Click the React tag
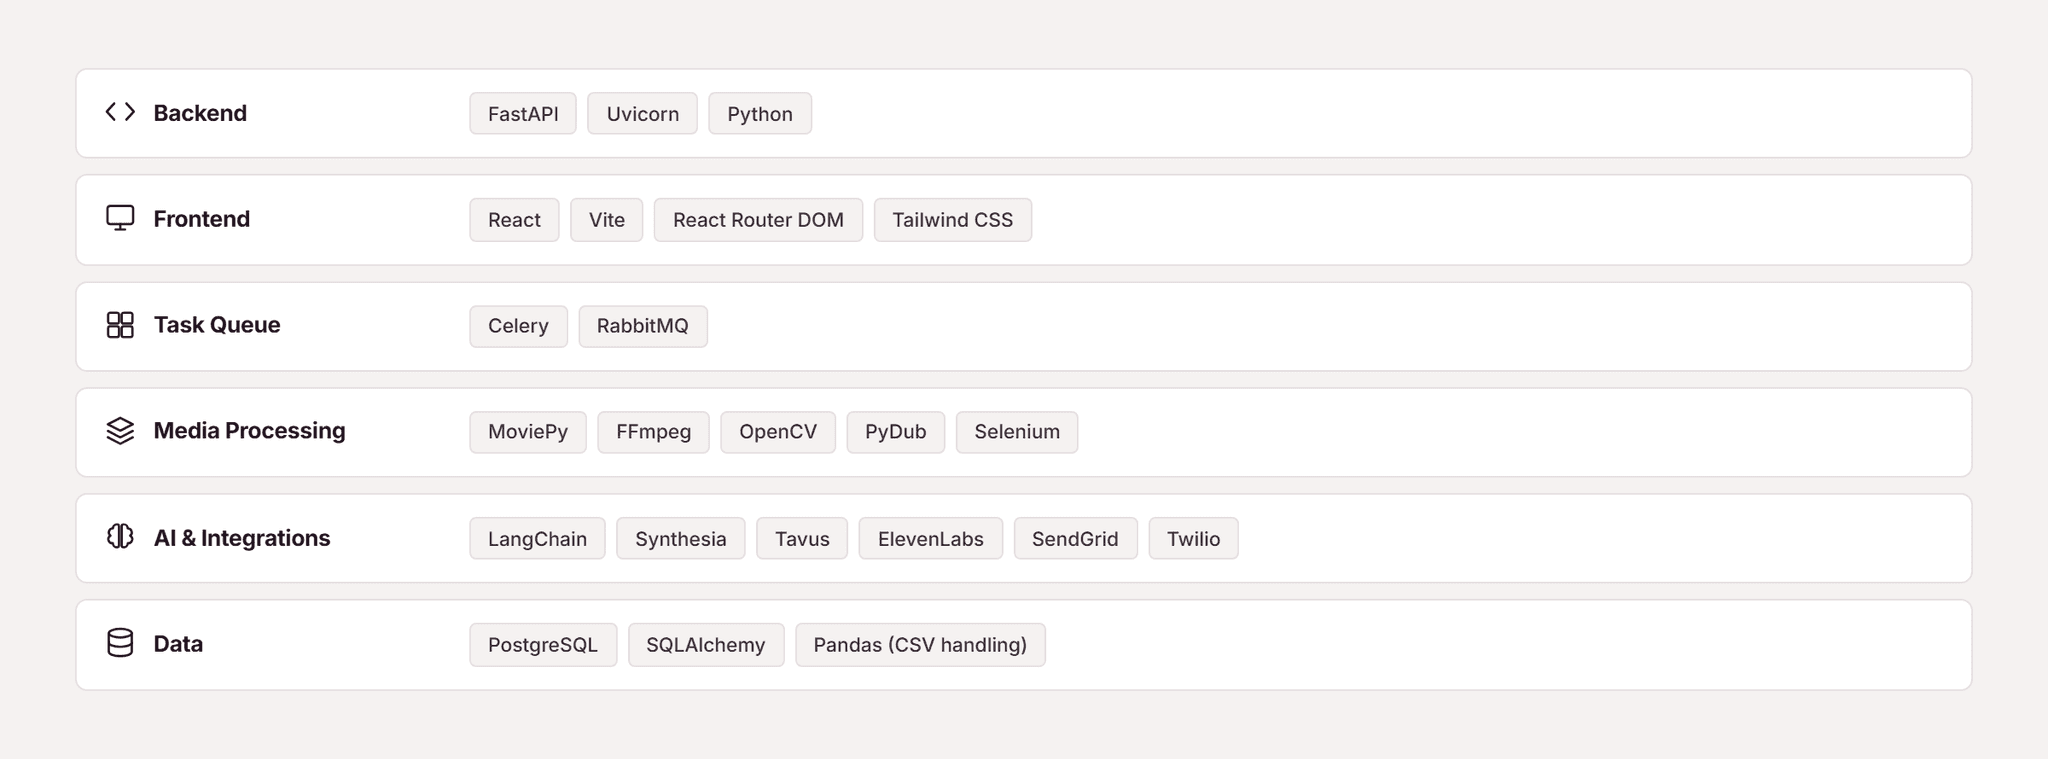 (x=514, y=220)
